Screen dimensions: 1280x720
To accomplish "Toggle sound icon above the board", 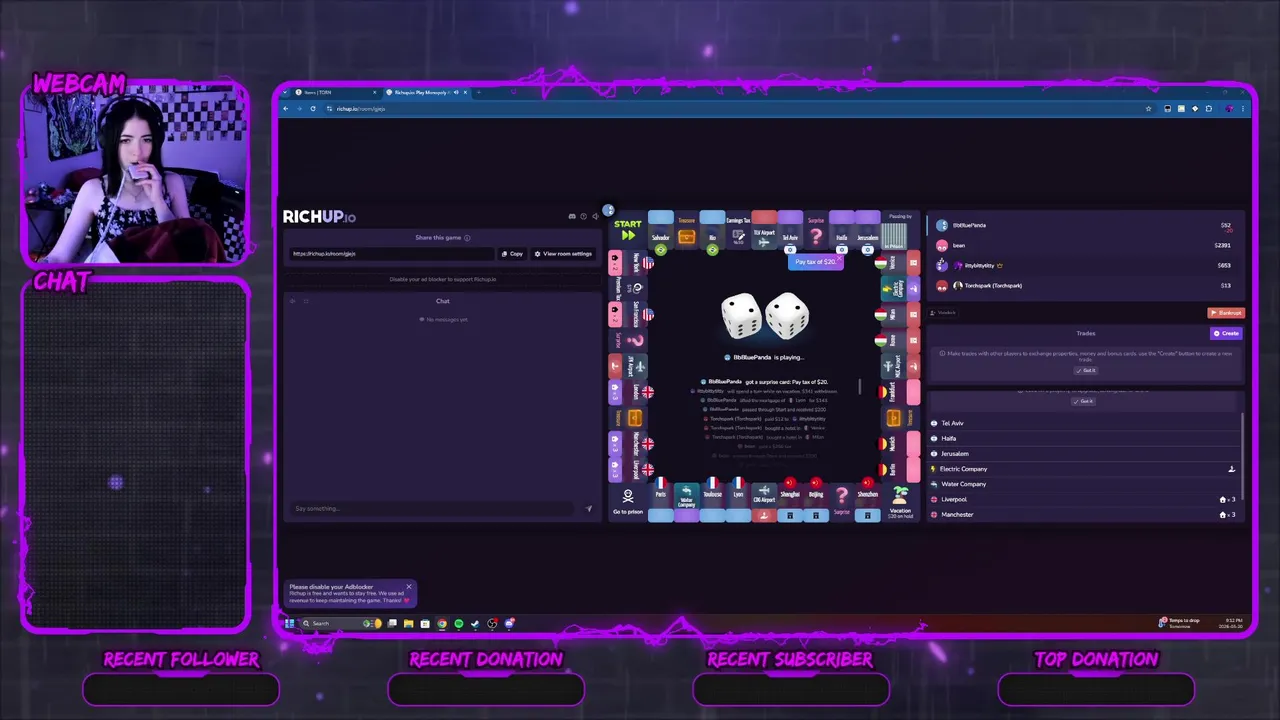I will pyautogui.click(x=595, y=216).
